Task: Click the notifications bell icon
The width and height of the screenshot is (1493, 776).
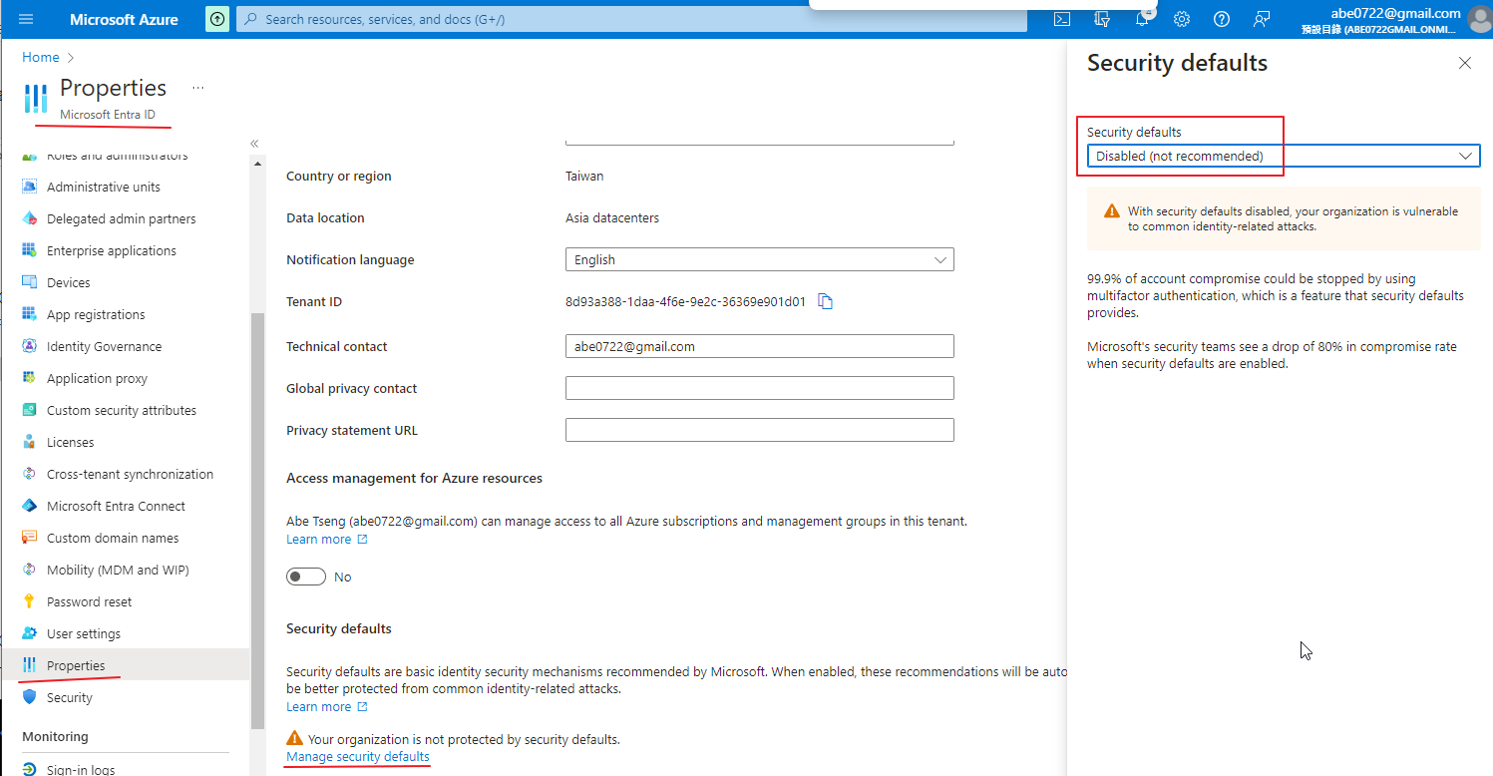Action: [x=1141, y=19]
